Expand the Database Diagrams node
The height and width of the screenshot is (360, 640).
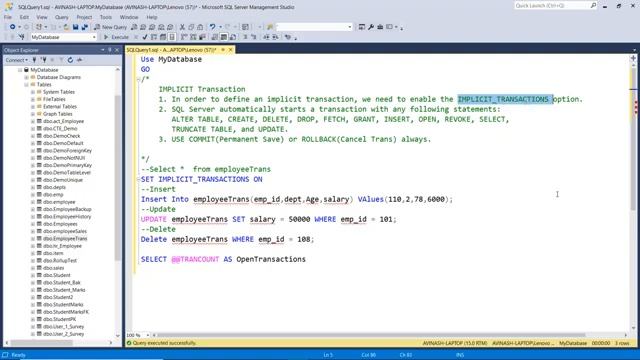pyautogui.click(x=26, y=77)
